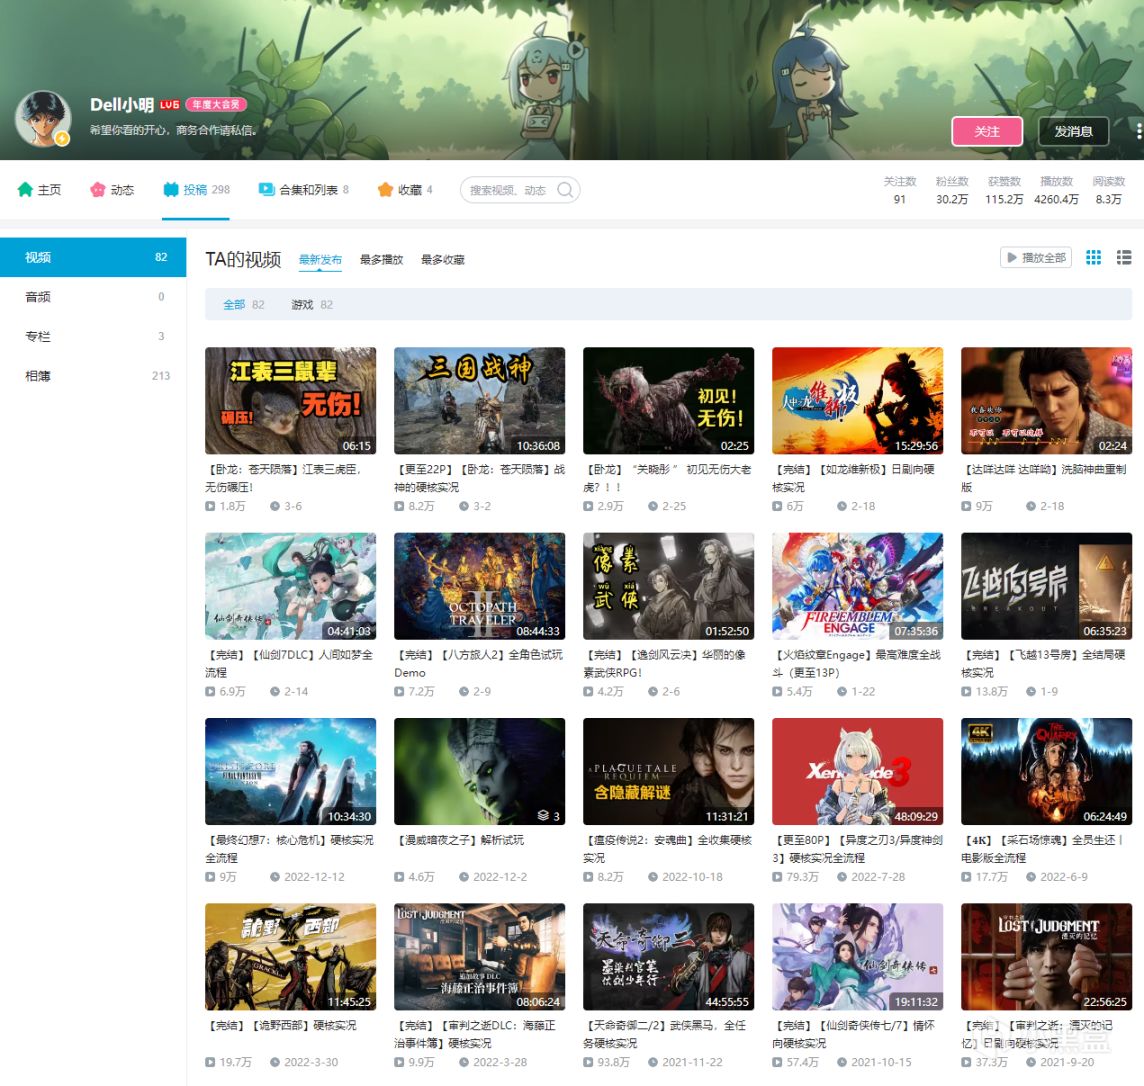Click the search magnifier icon

565,190
